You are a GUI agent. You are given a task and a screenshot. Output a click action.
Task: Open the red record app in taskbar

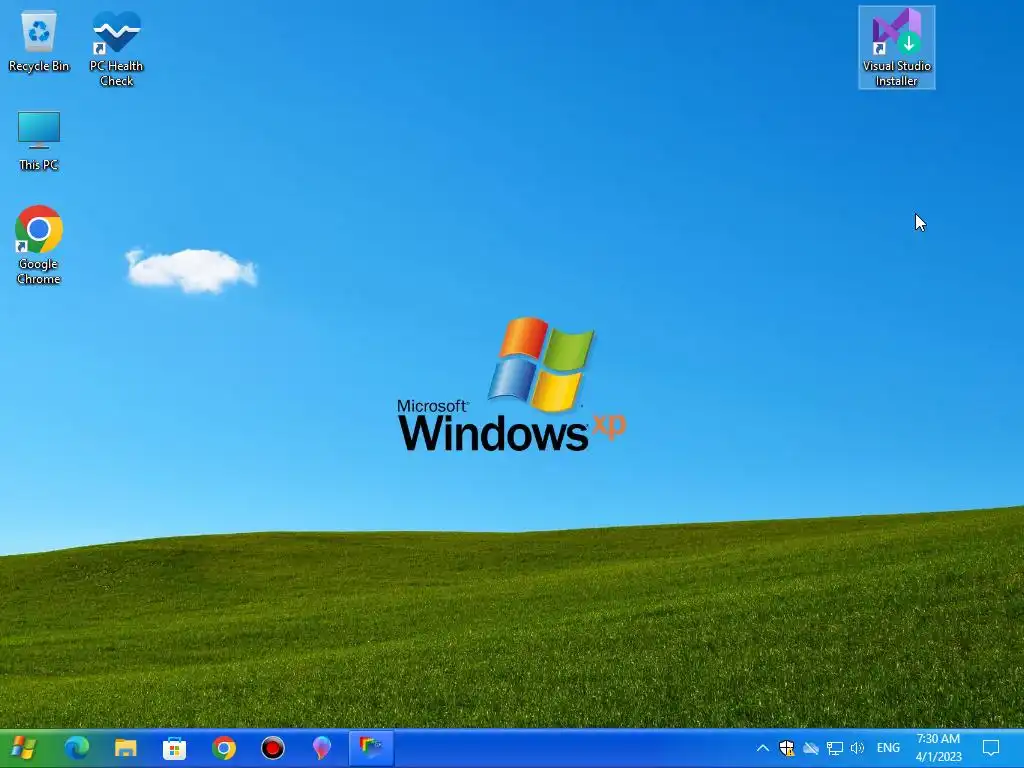click(x=272, y=748)
